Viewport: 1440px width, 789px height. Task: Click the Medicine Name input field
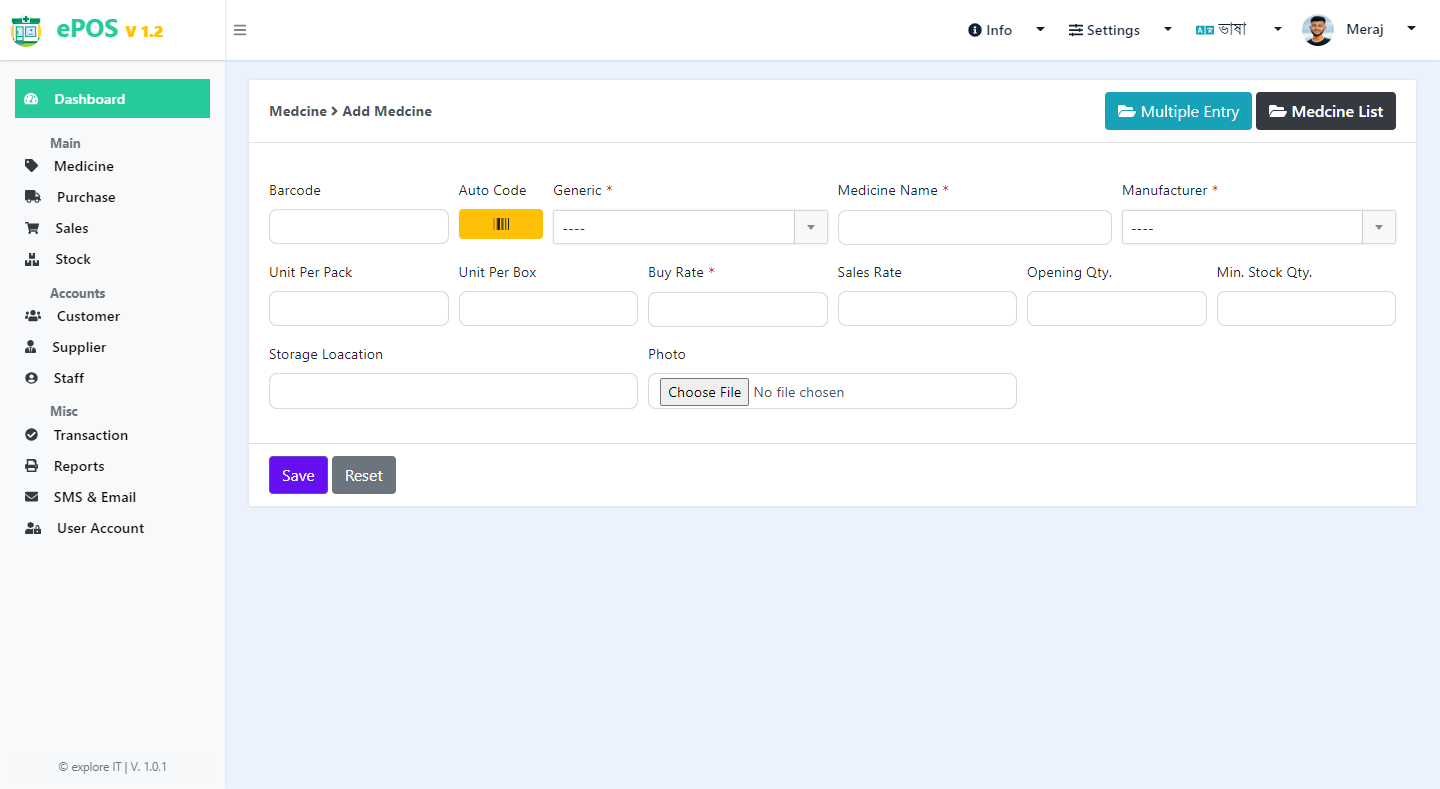975,227
